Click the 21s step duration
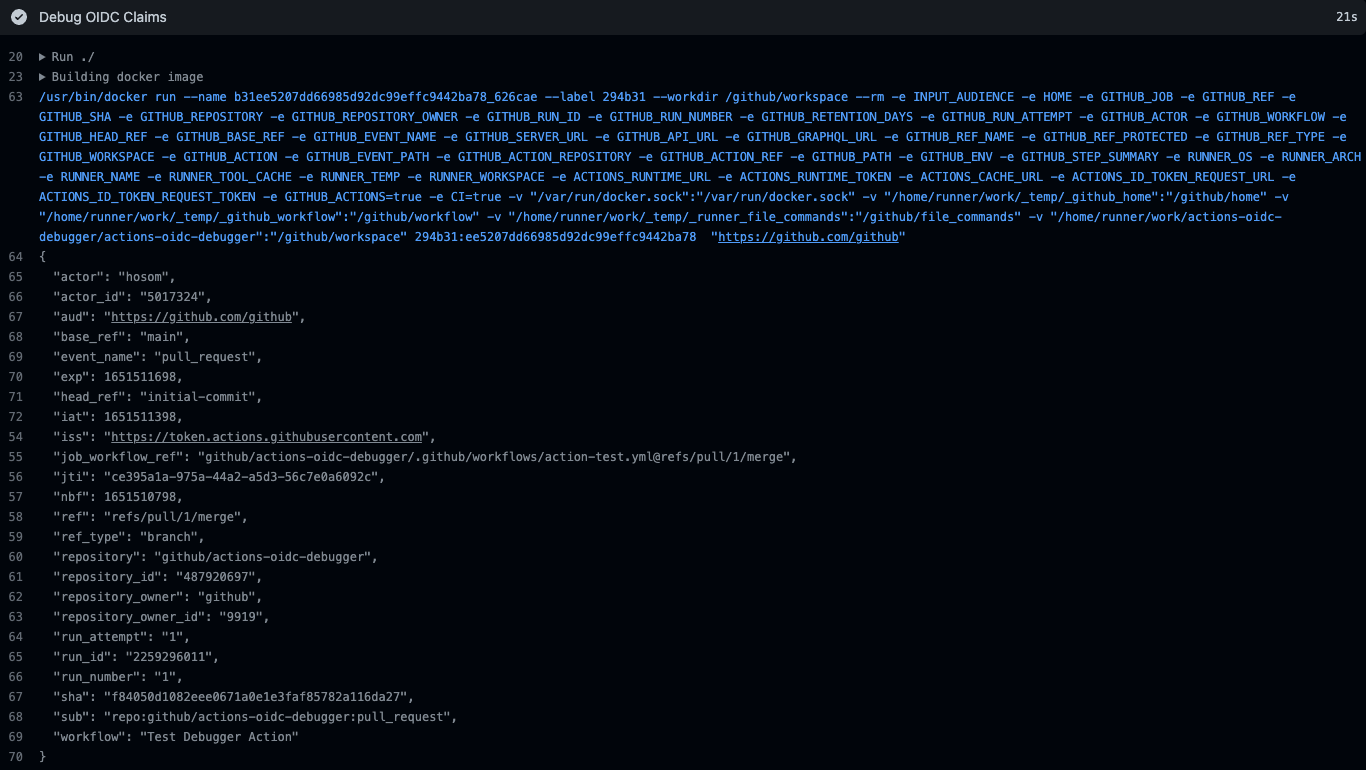 [1346, 17]
